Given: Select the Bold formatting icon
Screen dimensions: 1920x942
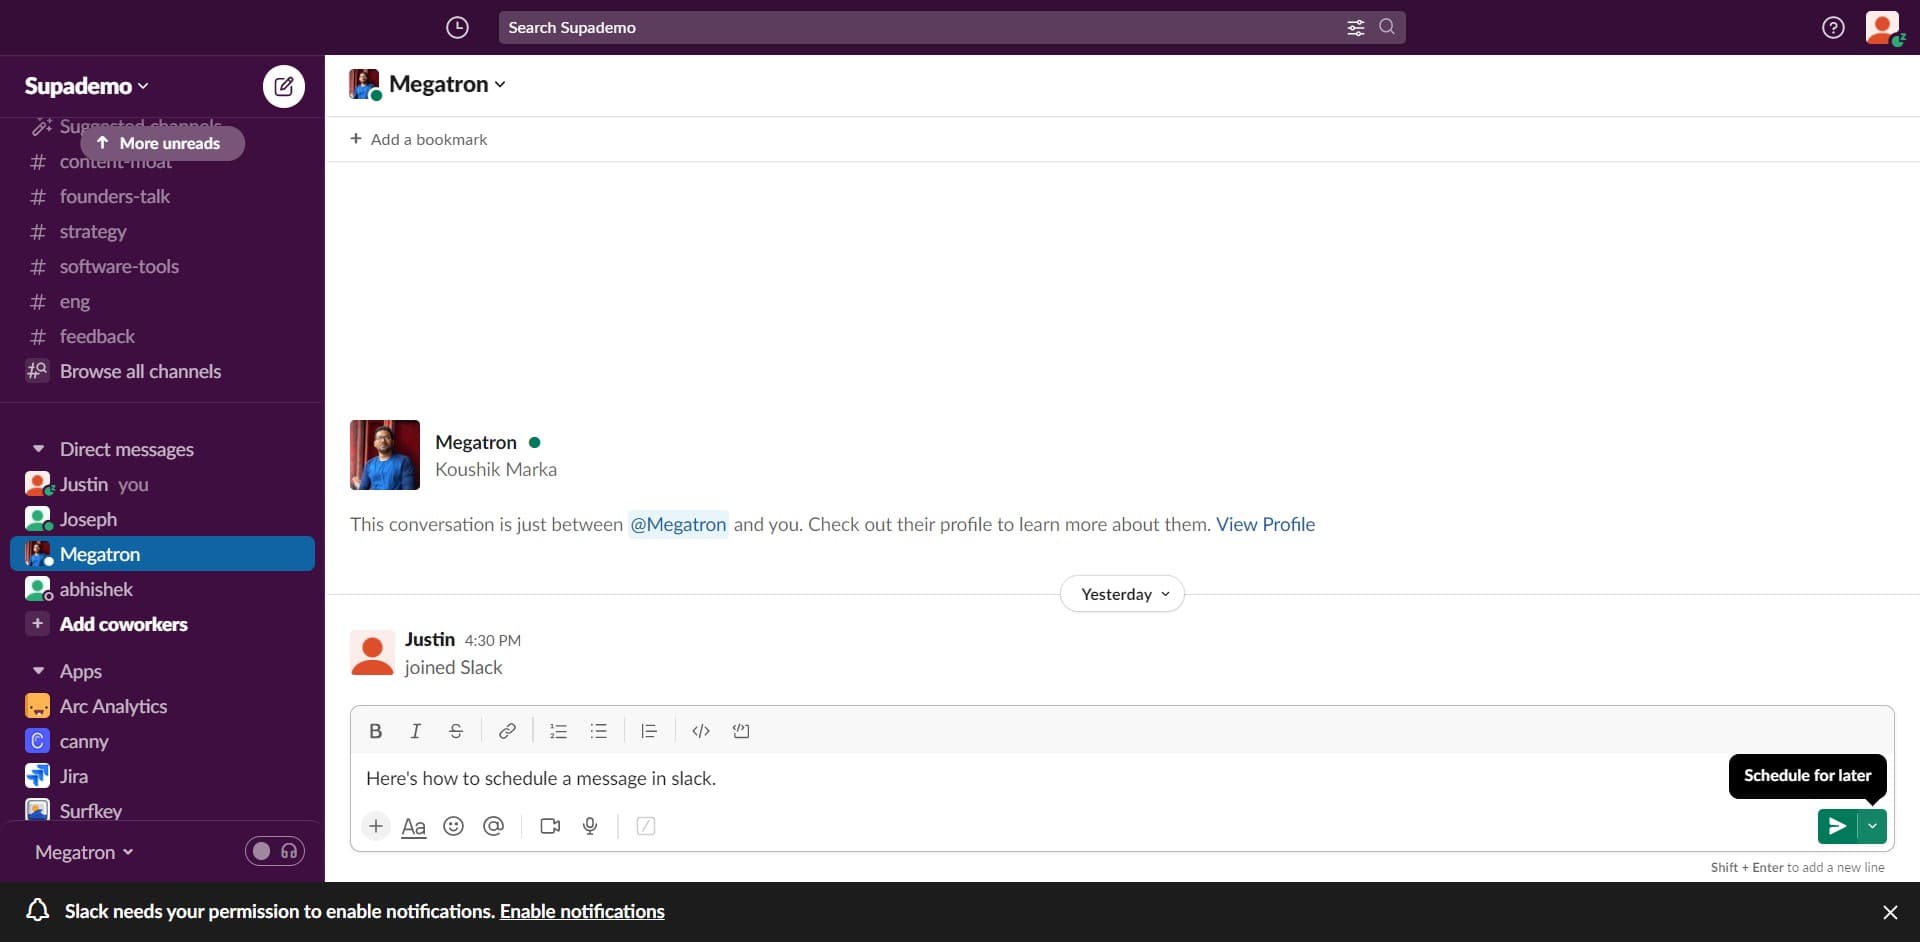Looking at the screenshot, I should click(375, 731).
